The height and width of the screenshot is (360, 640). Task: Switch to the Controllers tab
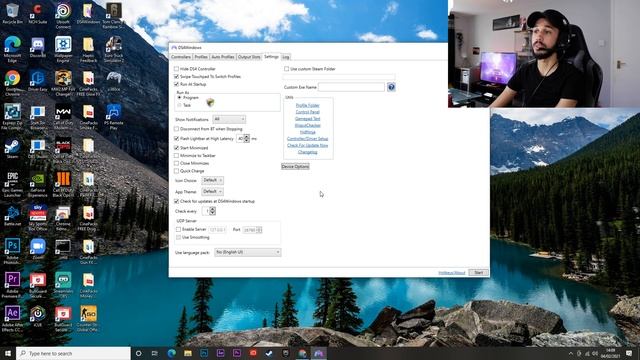pos(181,57)
